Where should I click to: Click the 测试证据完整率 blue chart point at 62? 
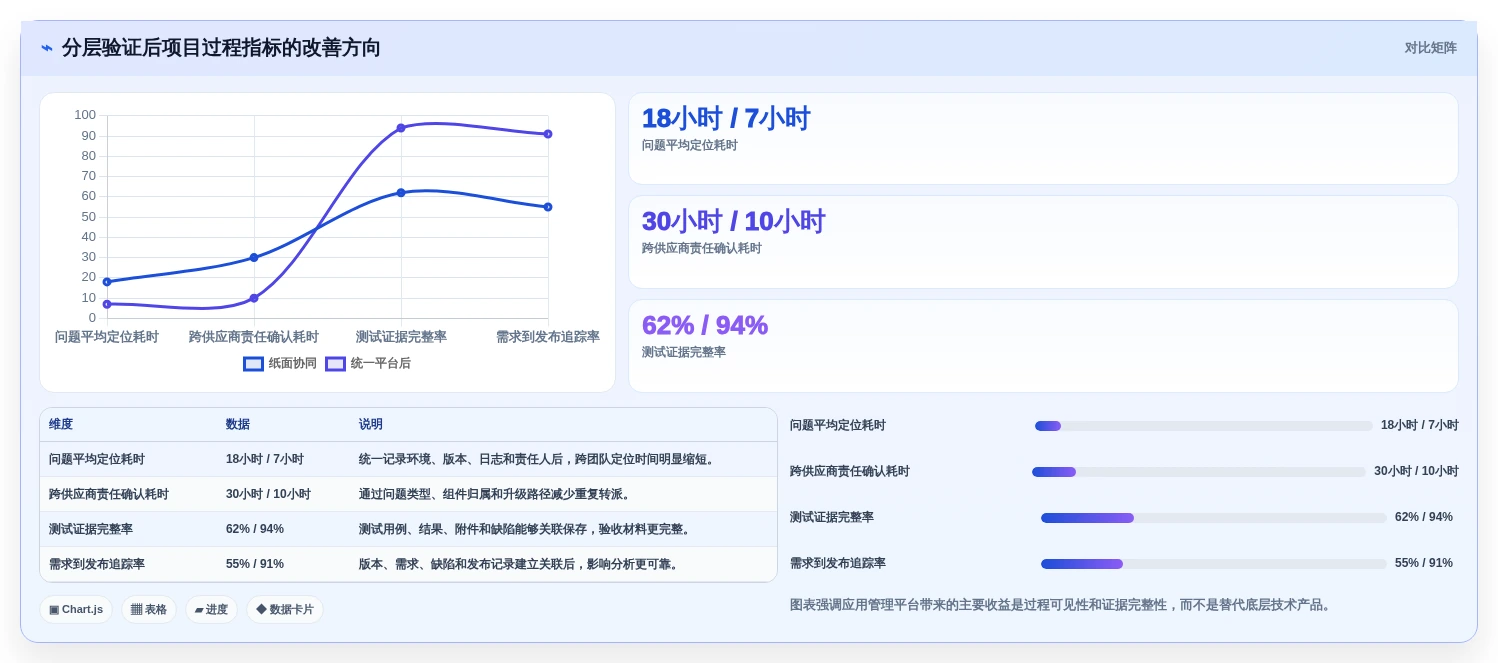(x=401, y=193)
